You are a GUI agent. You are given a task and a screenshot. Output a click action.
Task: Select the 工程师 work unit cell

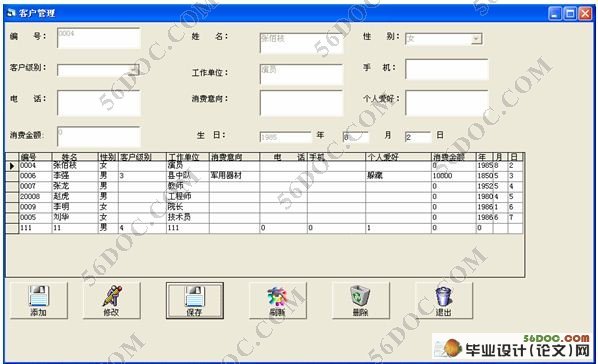pos(188,196)
